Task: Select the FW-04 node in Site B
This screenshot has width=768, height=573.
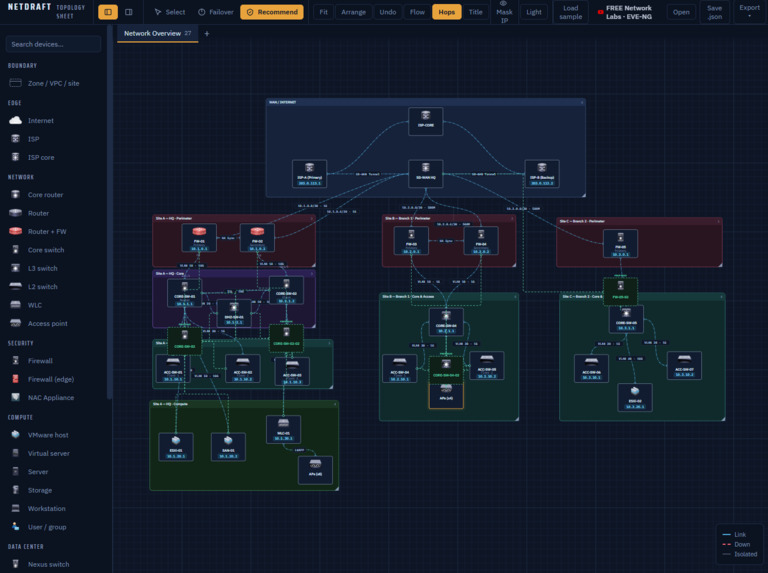Action: click(481, 240)
